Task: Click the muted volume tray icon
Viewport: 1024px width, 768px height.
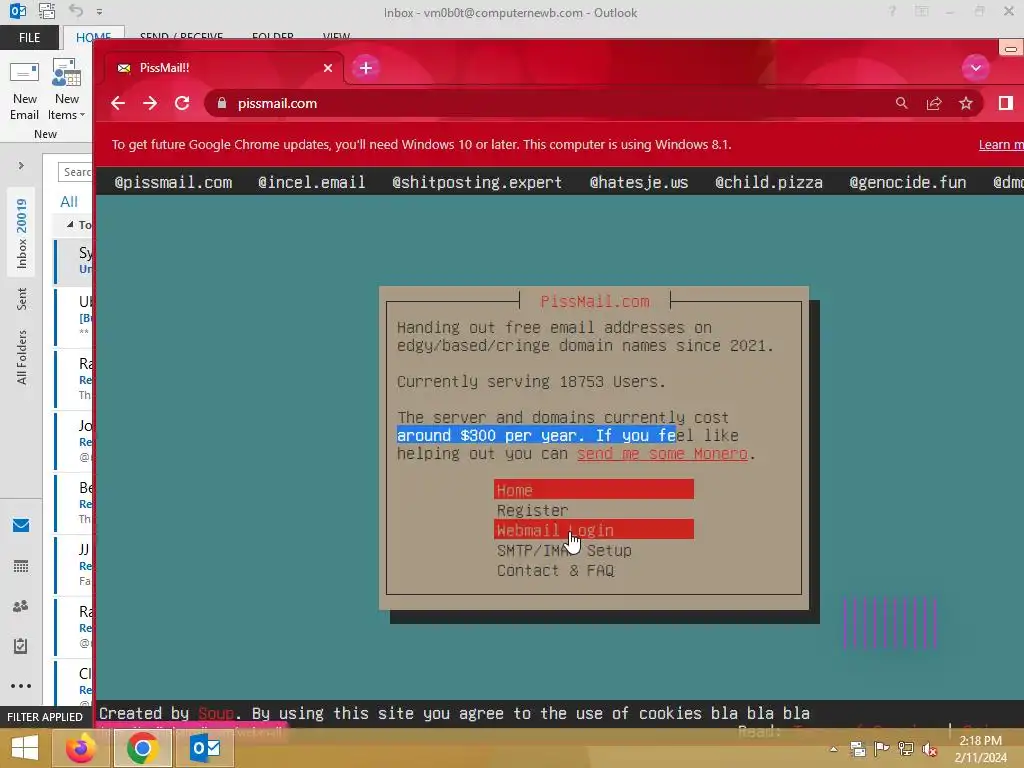Action: click(x=930, y=749)
